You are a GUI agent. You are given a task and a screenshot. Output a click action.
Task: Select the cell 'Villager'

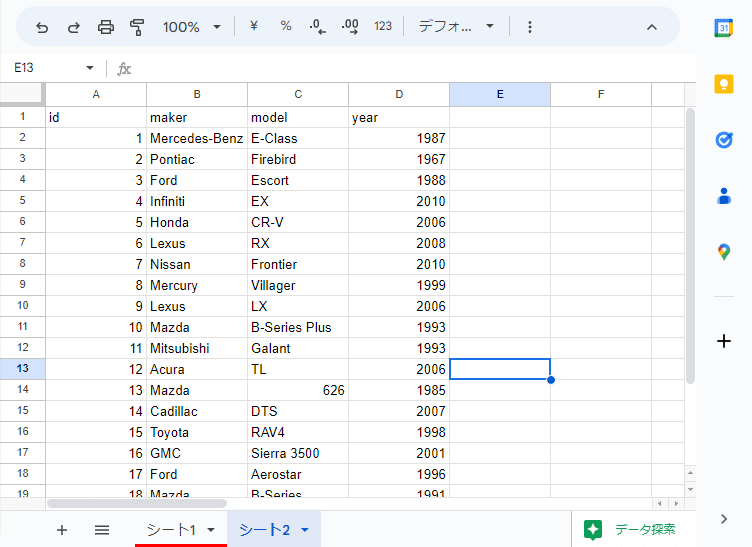(298, 285)
